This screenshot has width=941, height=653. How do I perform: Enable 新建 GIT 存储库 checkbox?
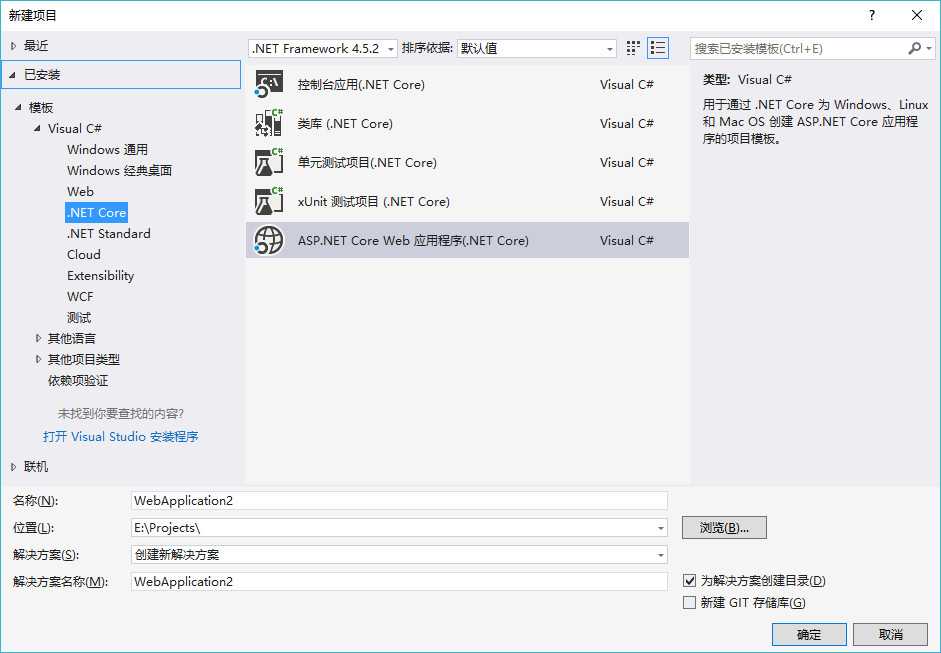pos(690,602)
